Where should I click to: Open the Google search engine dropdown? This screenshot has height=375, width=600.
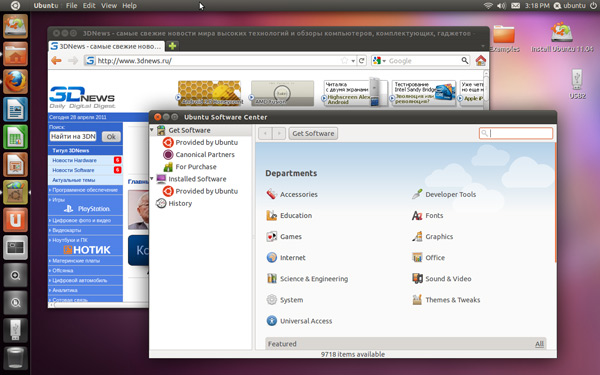(379, 60)
